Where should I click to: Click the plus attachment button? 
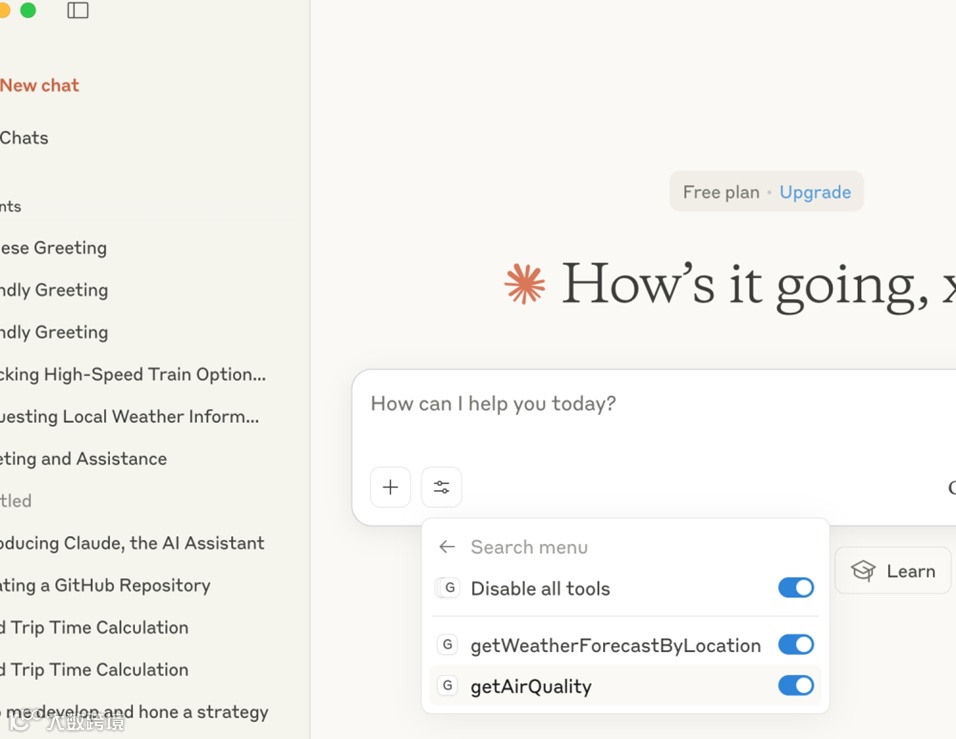coord(390,487)
